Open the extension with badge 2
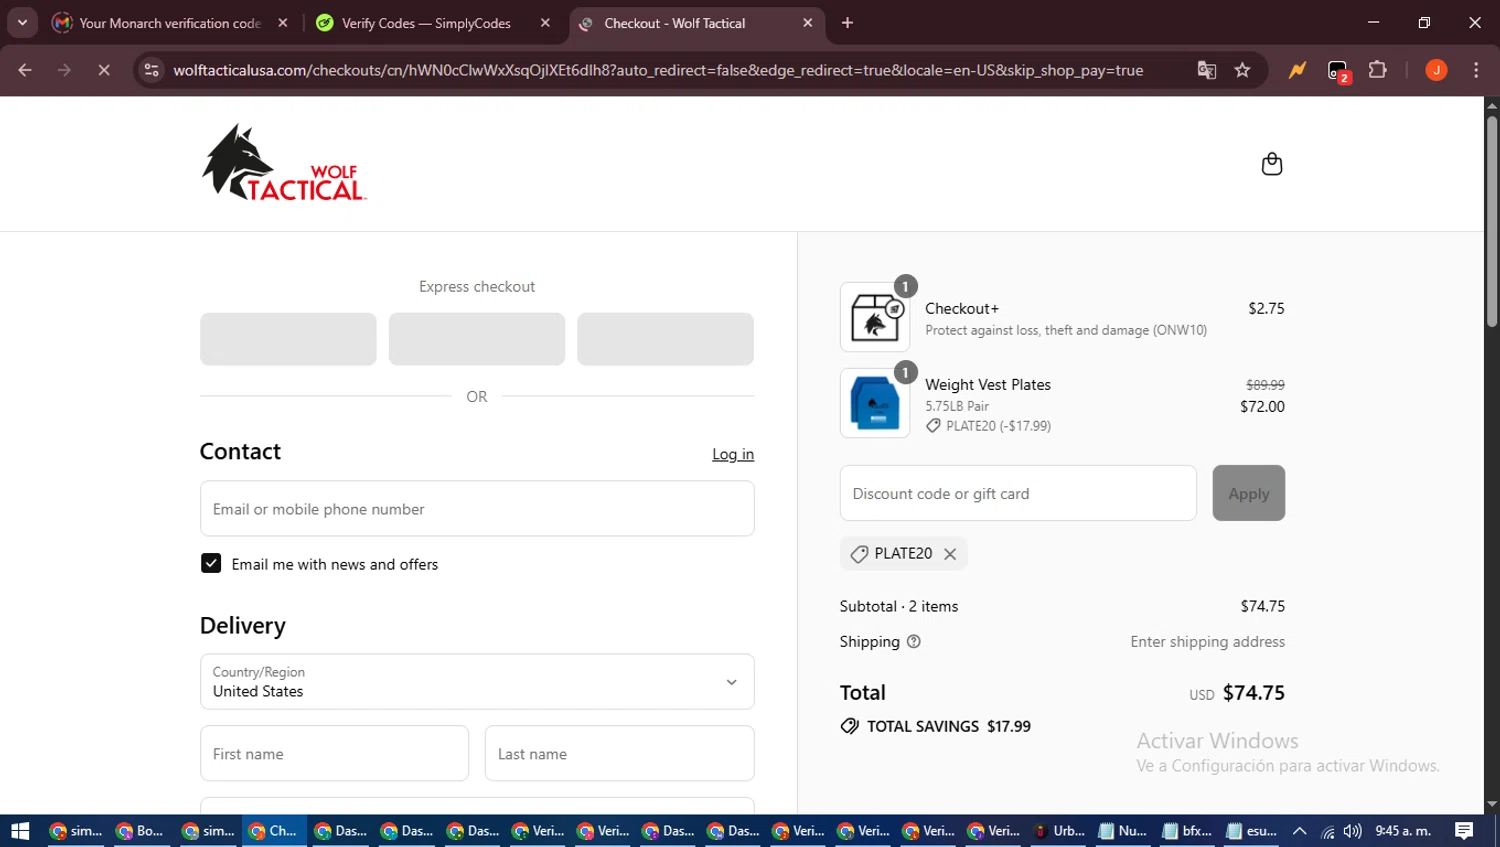The image size is (1500, 847). [1338, 71]
